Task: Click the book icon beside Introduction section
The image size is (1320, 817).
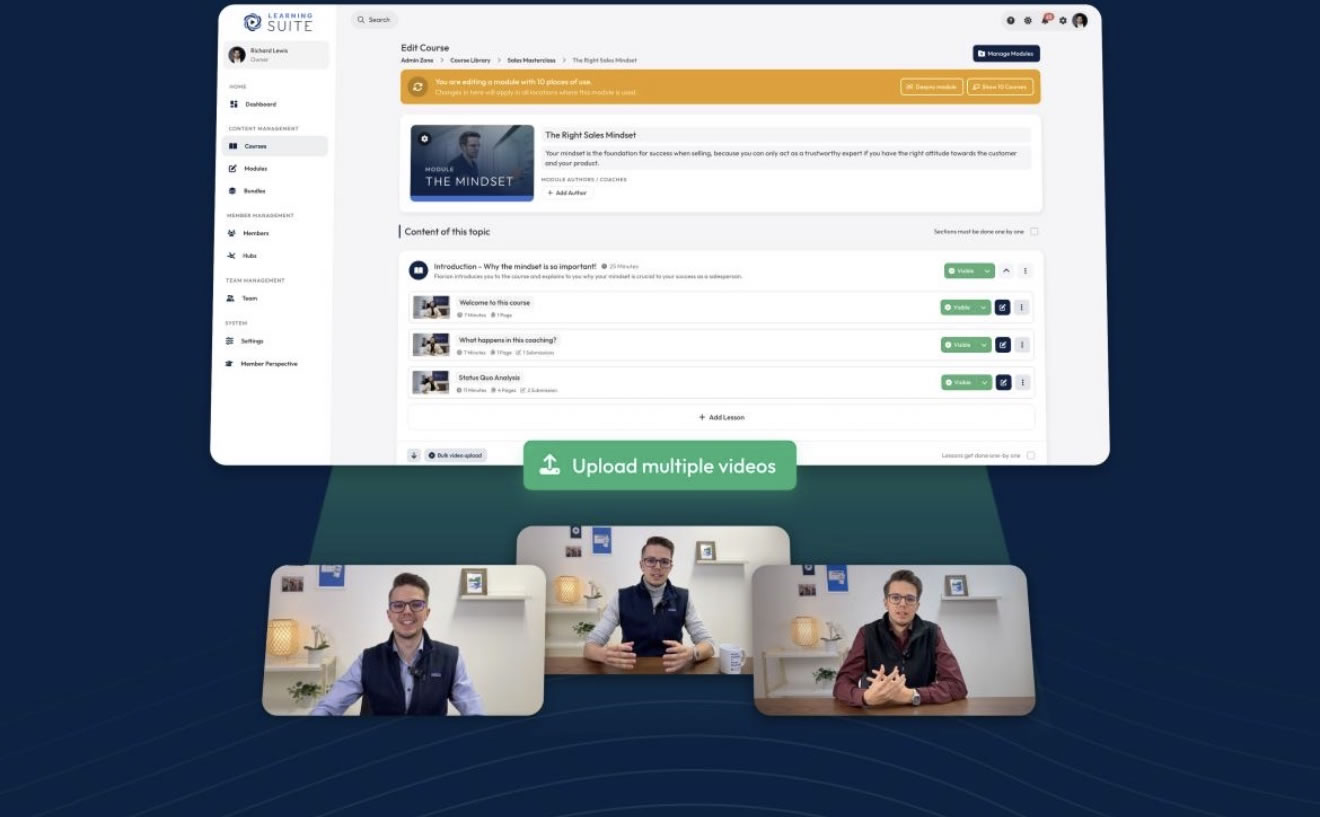Action: click(x=419, y=270)
